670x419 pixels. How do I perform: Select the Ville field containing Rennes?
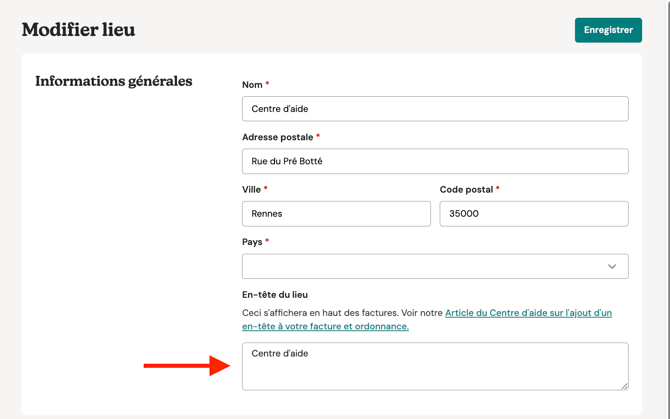(x=336, y=214)
